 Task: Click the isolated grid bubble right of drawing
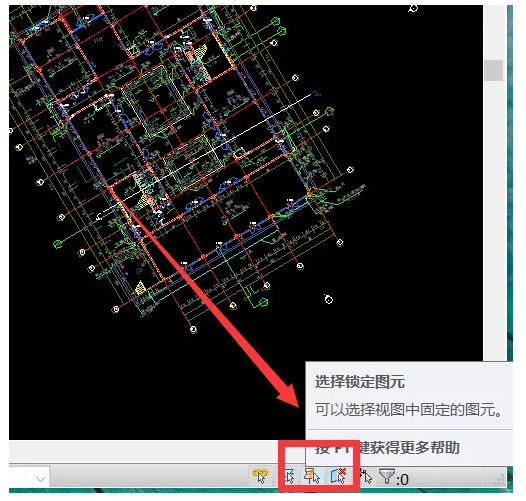pos(328,299)
